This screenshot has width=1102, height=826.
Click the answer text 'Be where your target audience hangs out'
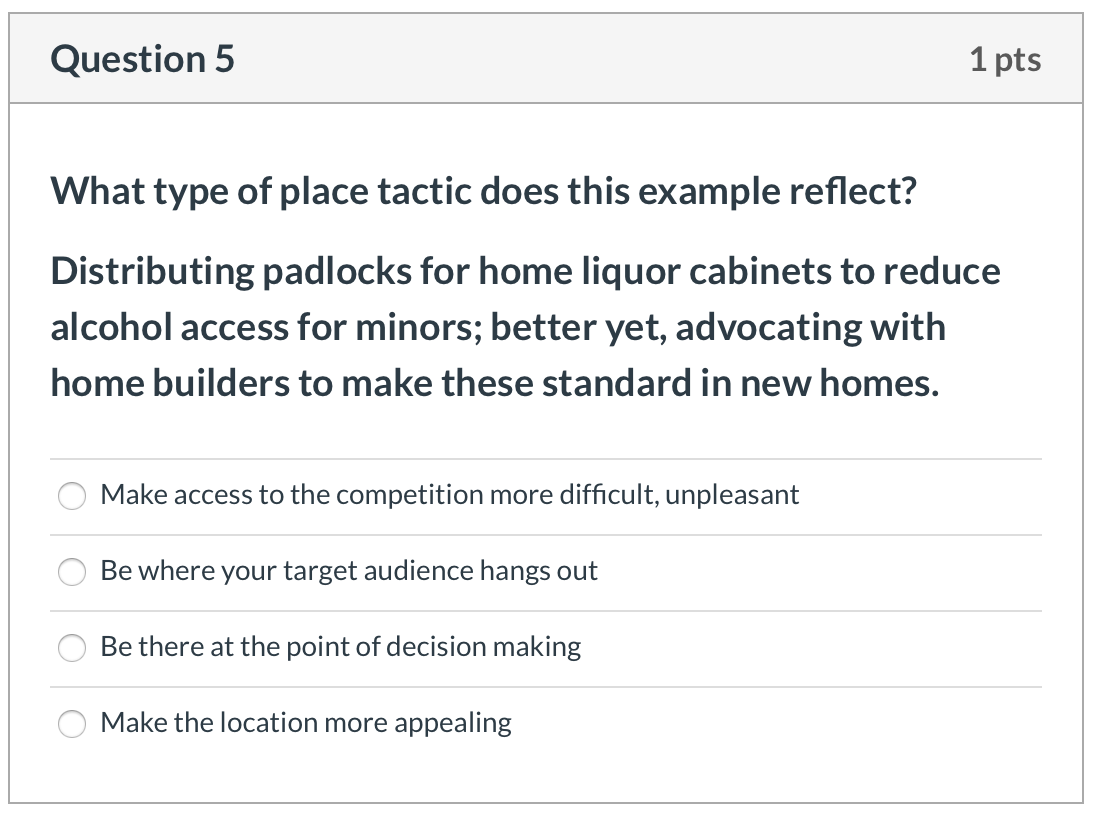[x=348, y=571]
